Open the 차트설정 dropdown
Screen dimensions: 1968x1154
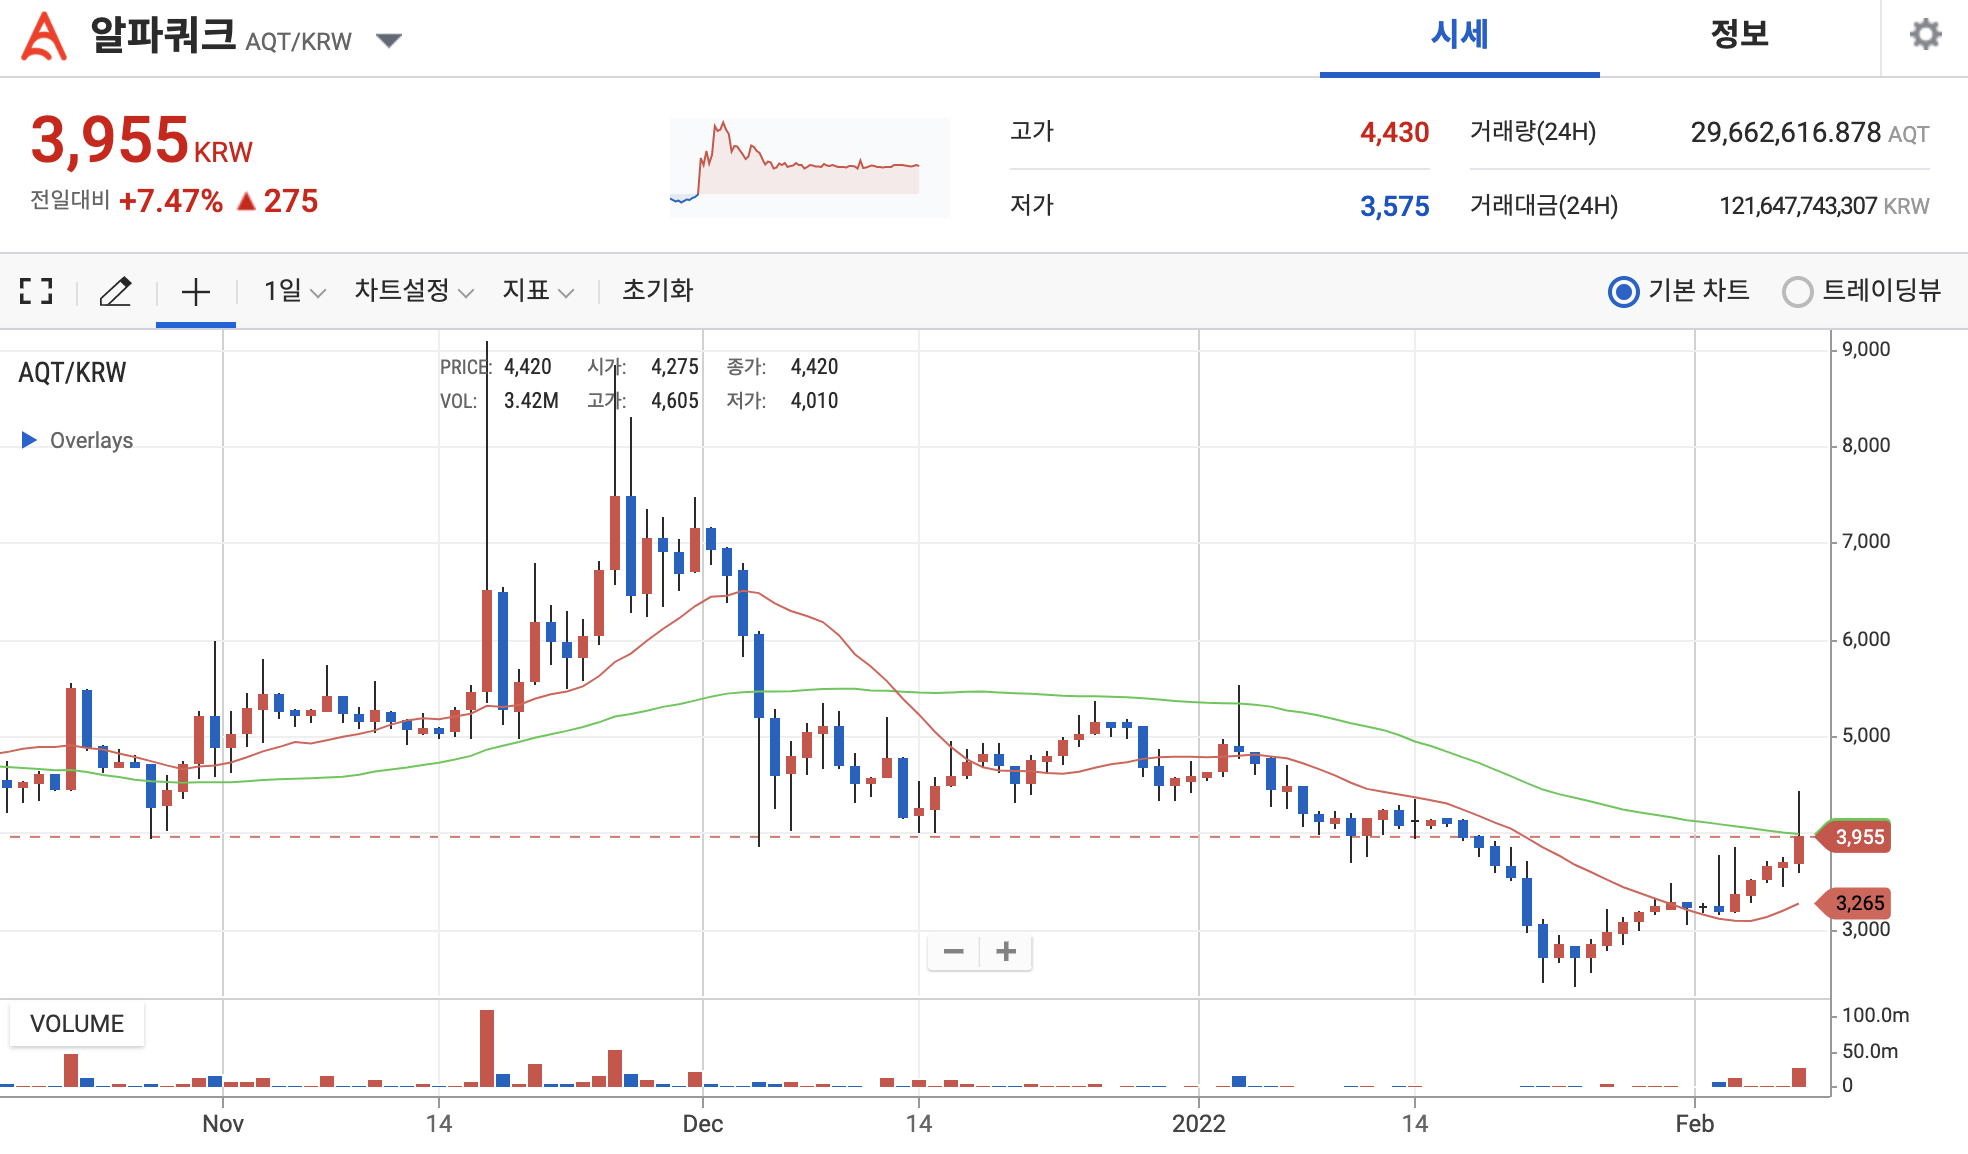point(413,291)
